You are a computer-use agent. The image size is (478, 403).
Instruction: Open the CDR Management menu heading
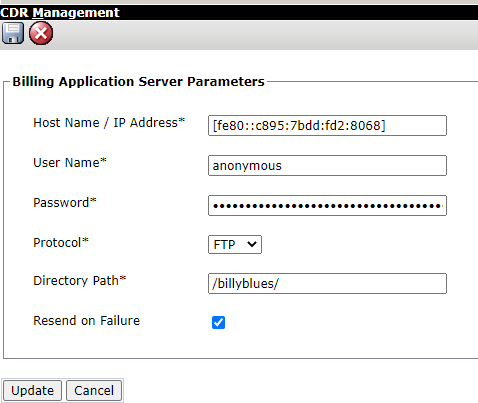click(60, 13)
